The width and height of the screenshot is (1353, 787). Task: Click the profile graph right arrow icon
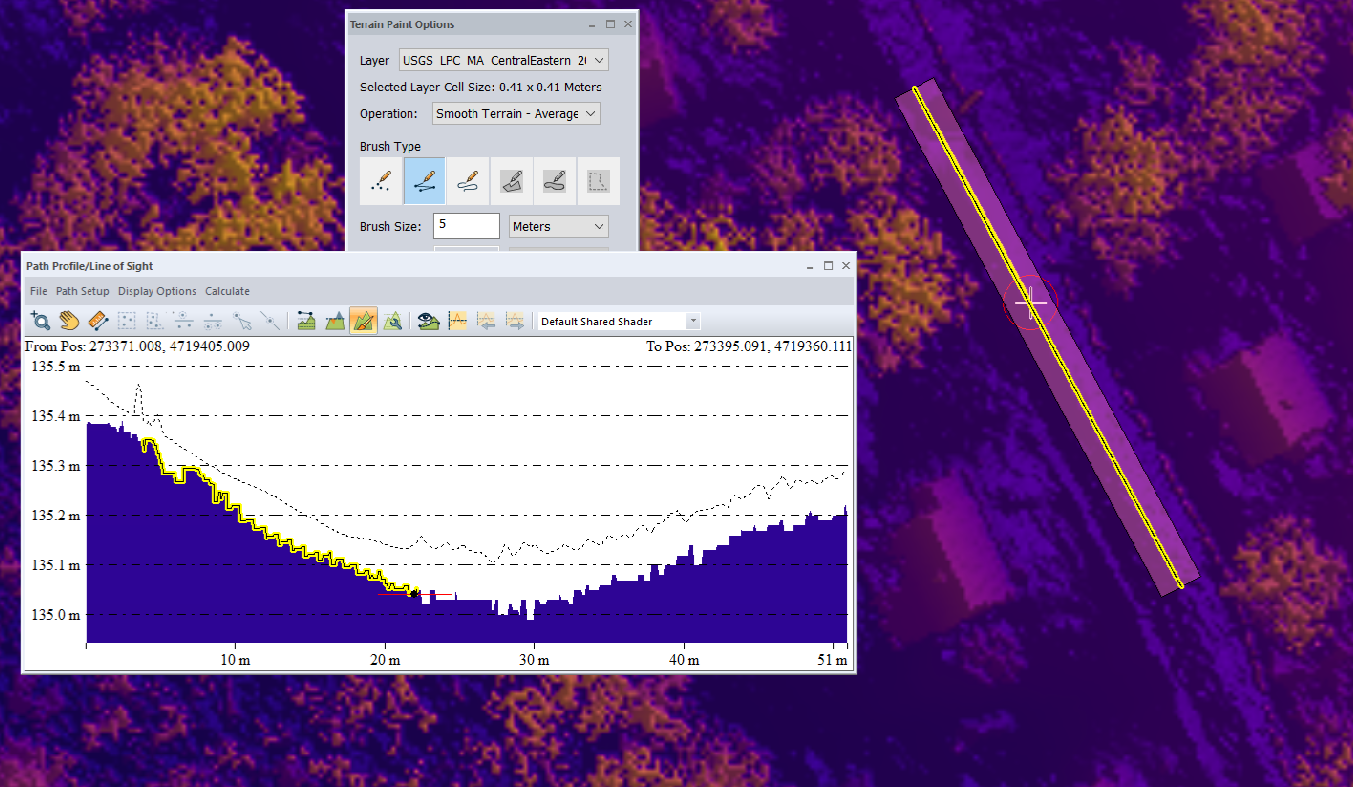tap(515, 321)
